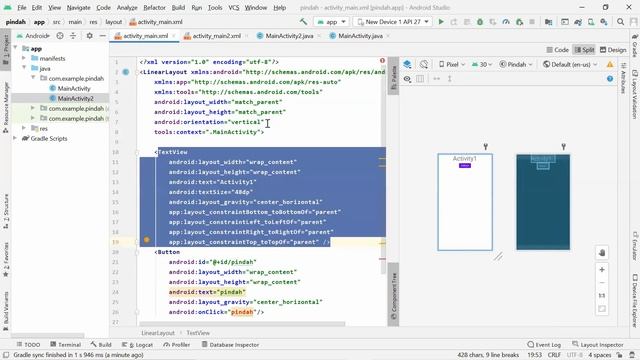Switch to MainActivity2.java tab
Screen dimensions: 640x360
pos(289,36)
